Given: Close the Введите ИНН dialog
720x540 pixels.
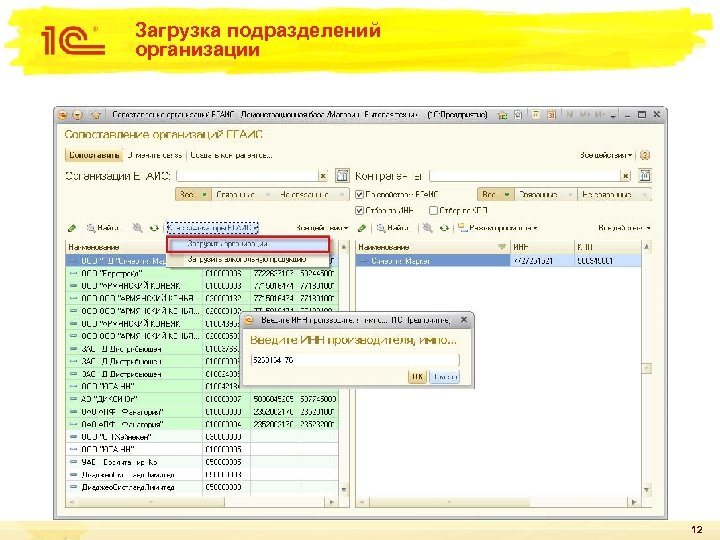Looking at the screenshot, I should tap(464, 320).
